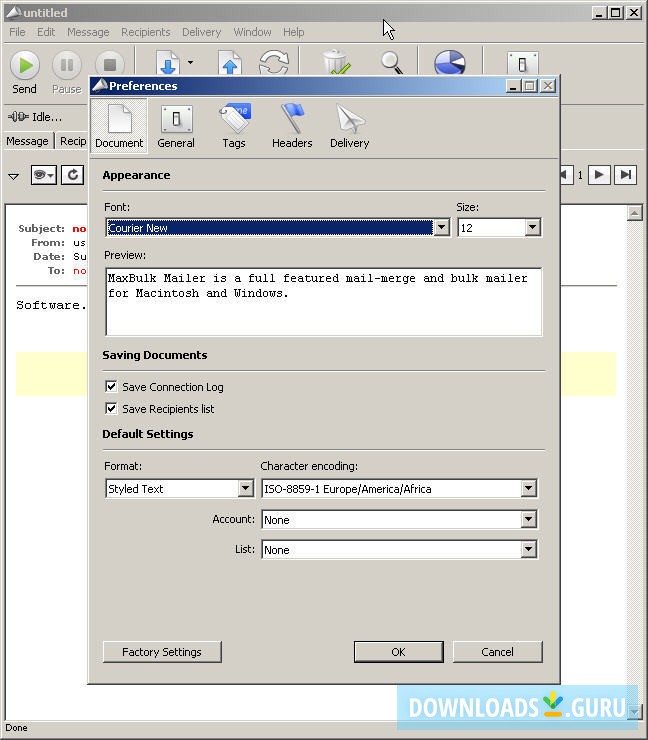This screenshot has height=740, width=648.
Task: Click the Done status bar text
Action: (17, 728)
